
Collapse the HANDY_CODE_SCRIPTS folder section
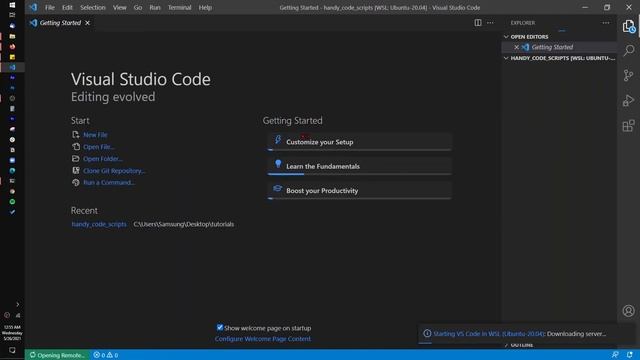coord(506,58)
